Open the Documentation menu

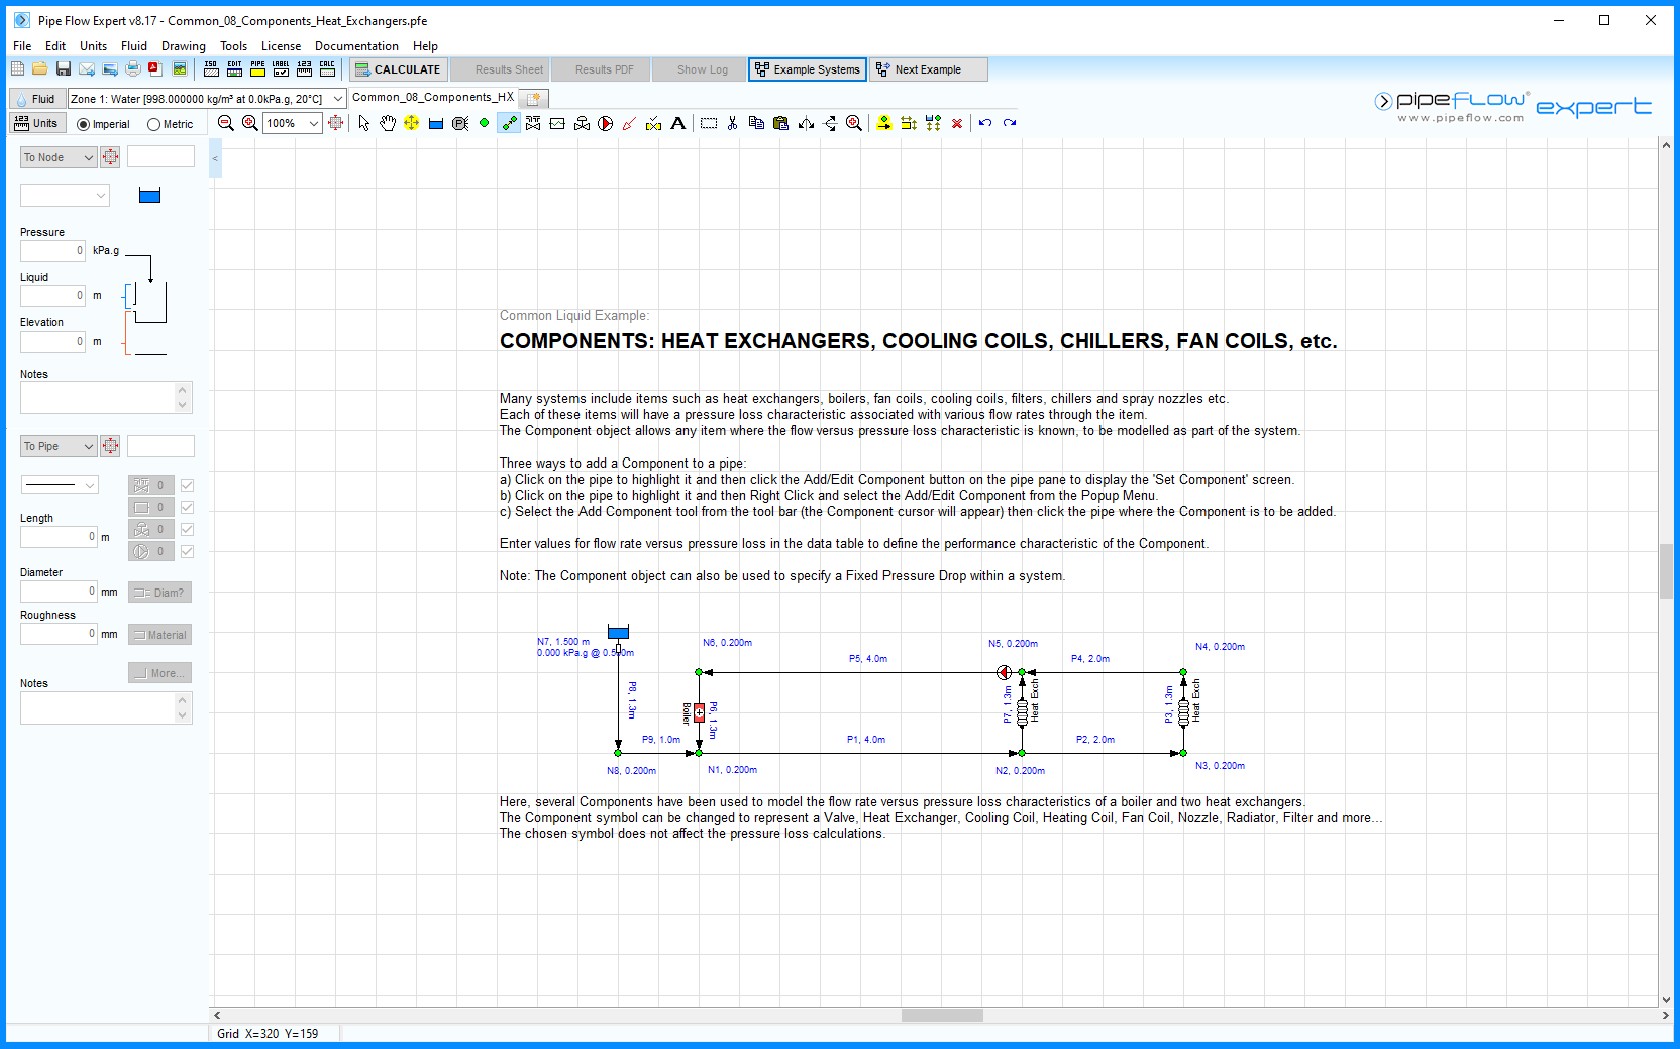(x=356, y=46)
